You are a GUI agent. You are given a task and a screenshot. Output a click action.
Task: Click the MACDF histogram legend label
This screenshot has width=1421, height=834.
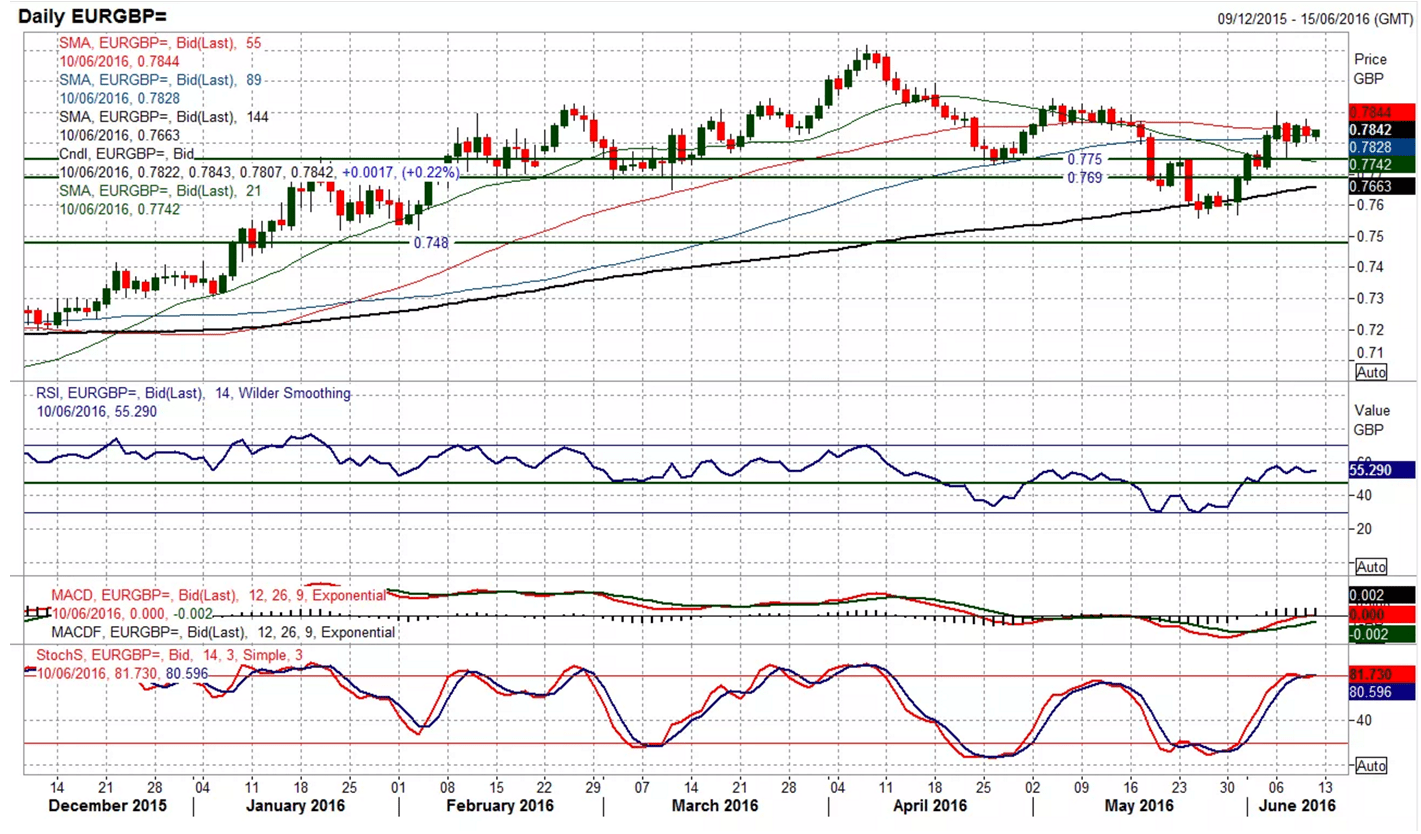(x=223, y=632)
